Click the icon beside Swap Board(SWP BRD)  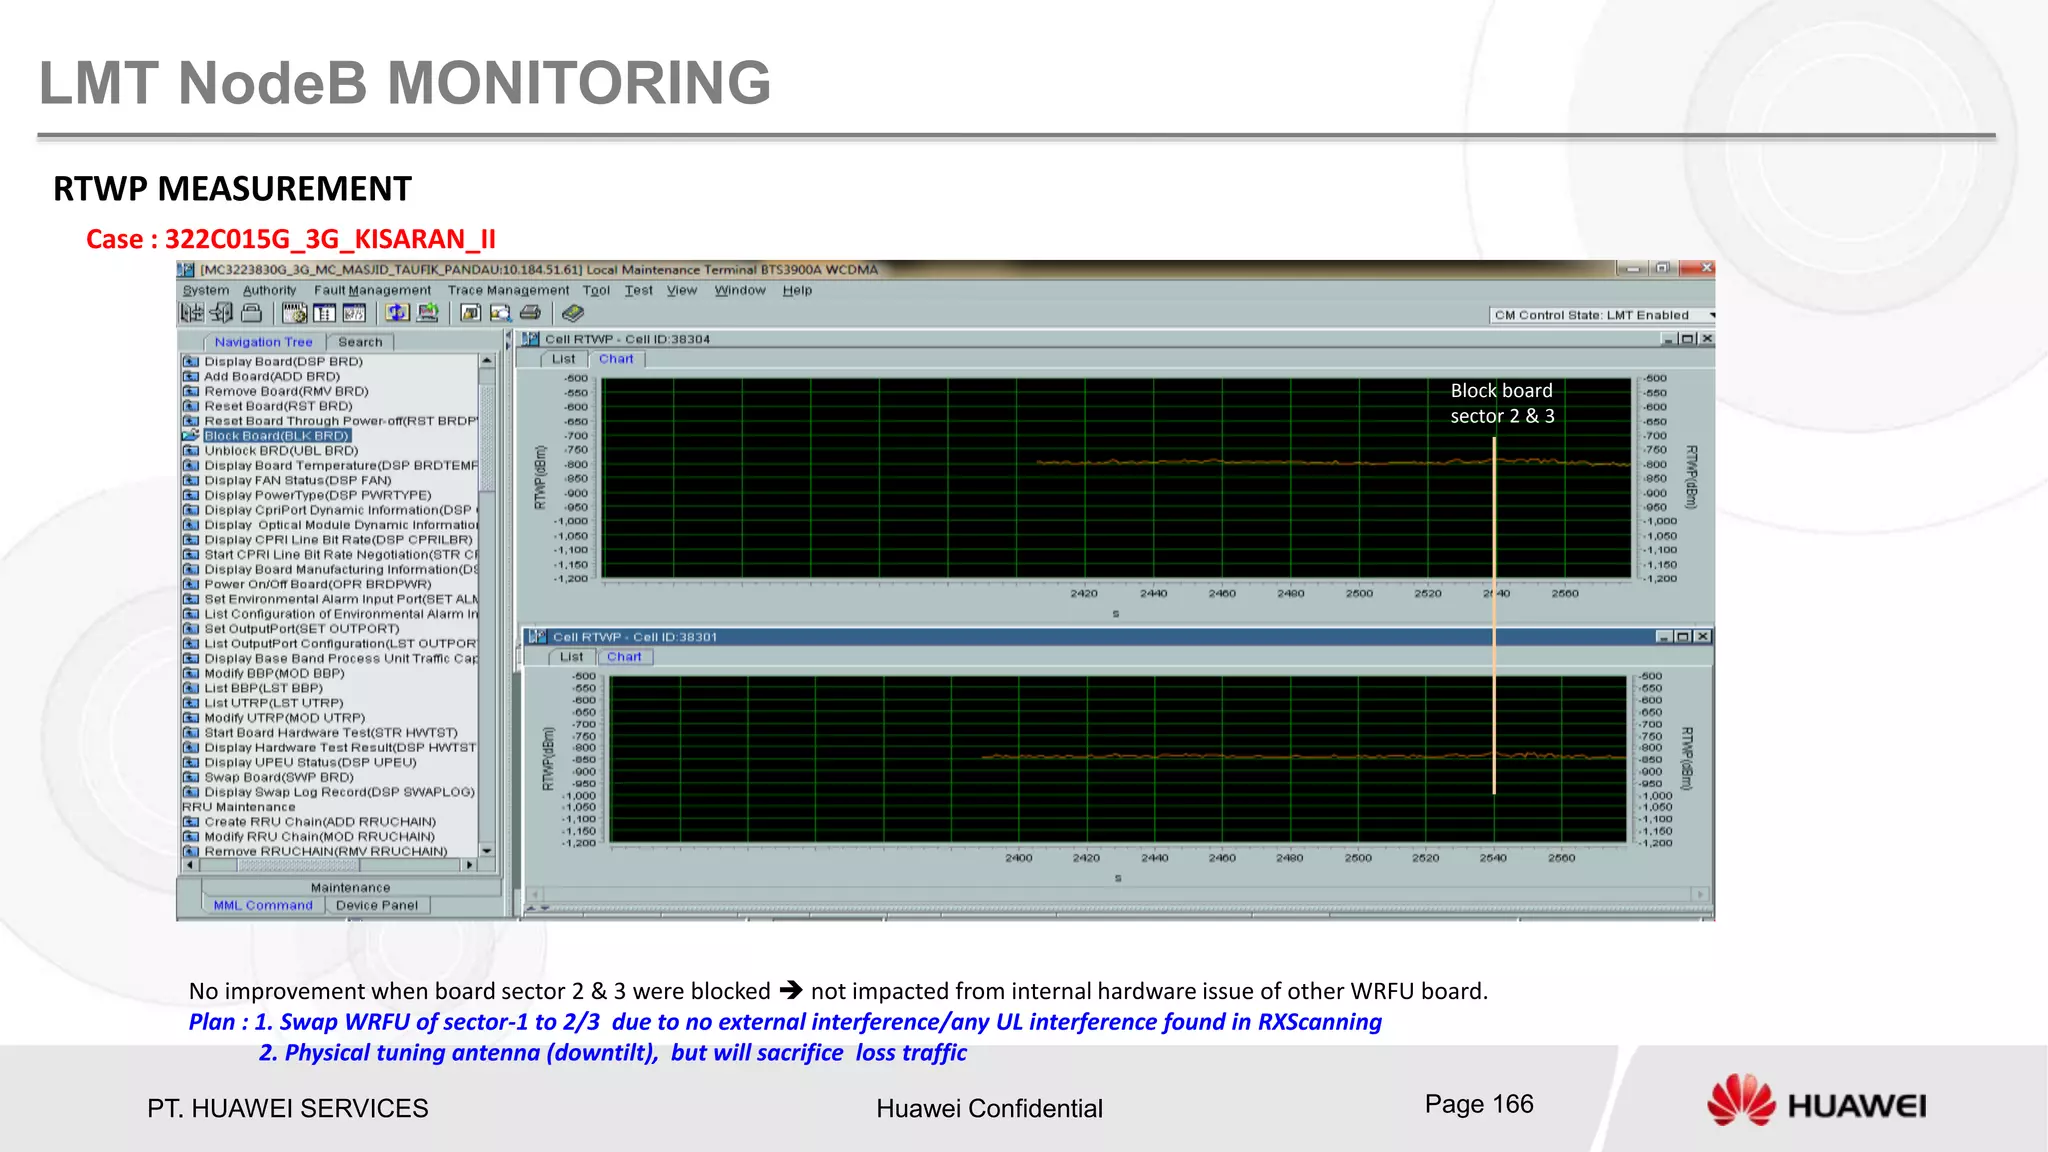point(191,777)
